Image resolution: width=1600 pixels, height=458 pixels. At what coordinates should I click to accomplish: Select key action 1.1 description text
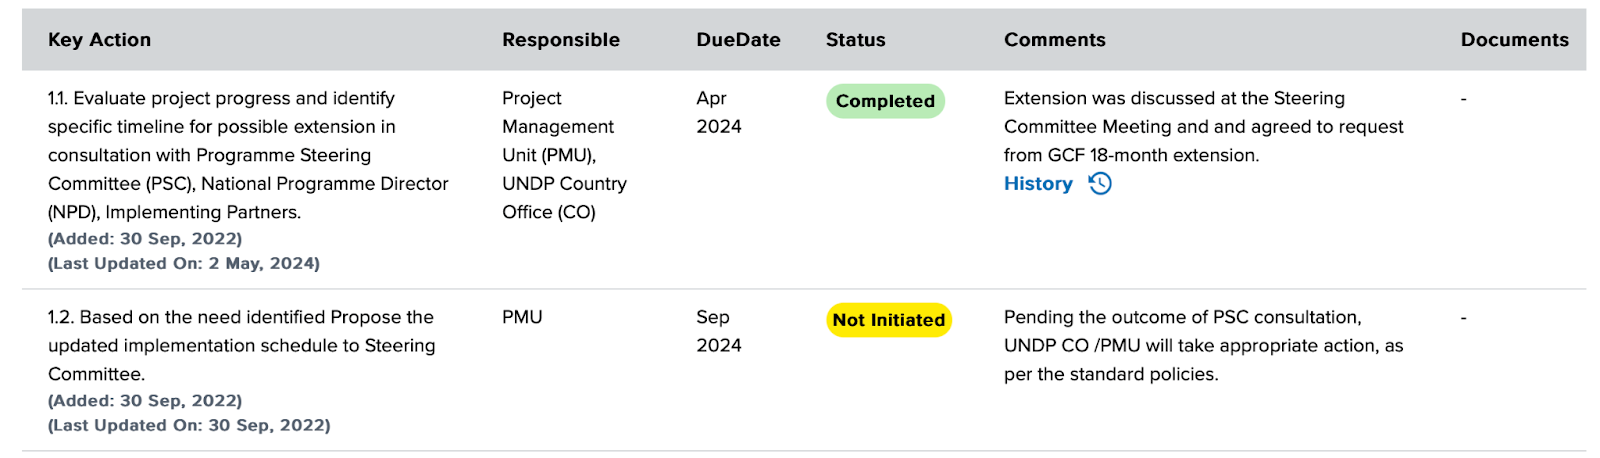click(248, 155)
